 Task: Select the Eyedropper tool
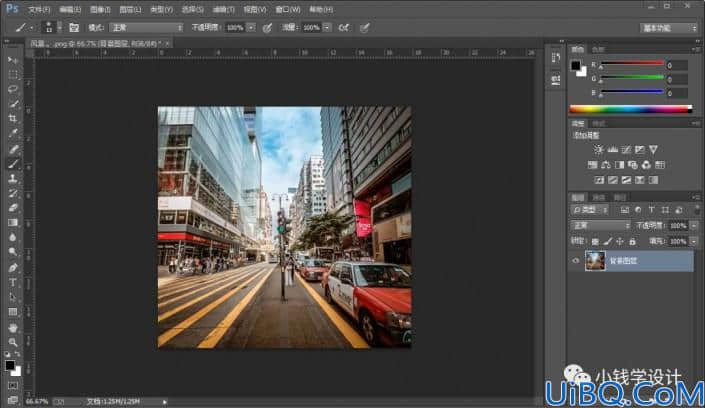pyautogui.click(x=13, y=134)
